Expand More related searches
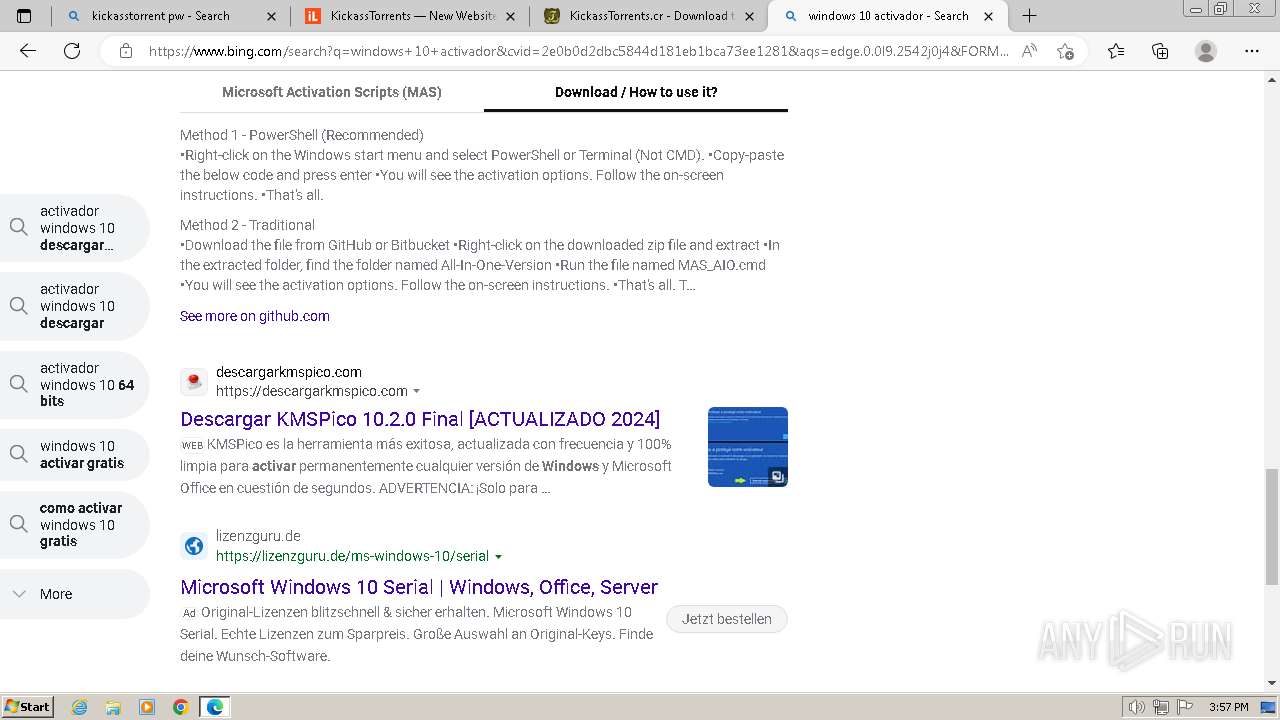1280x720 pixels. (75, 594)
